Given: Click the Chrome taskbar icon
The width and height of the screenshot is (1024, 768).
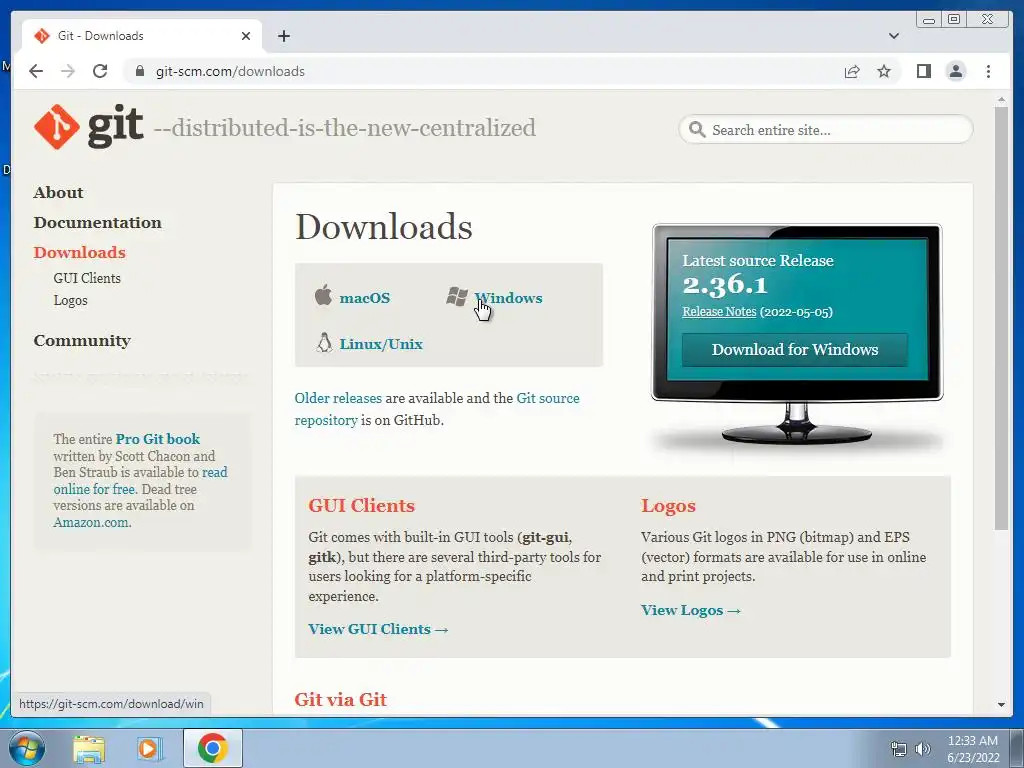Looking at the screenshot, I should pyautogui.click(x=213, y=748).
